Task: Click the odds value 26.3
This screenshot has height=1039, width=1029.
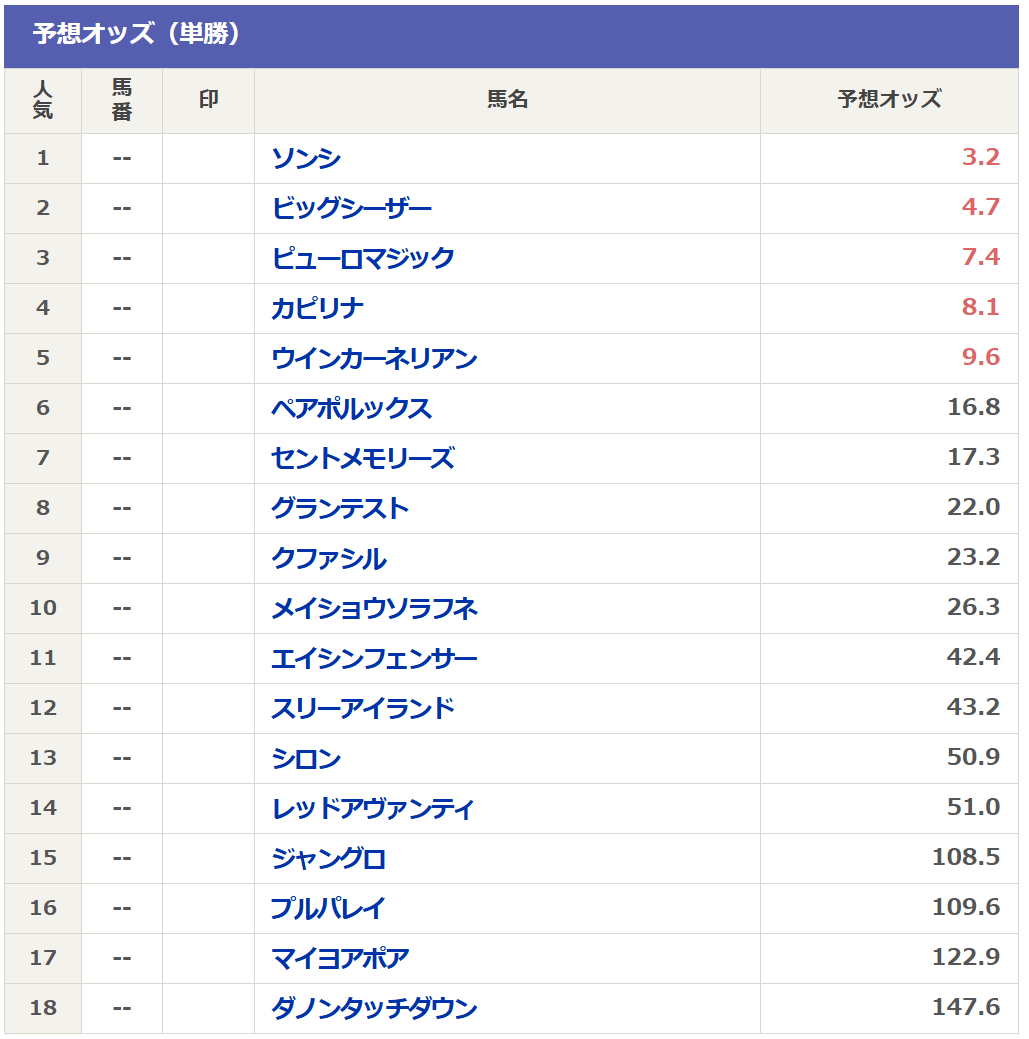Action: pyautogui.click(x=973, y=608)
